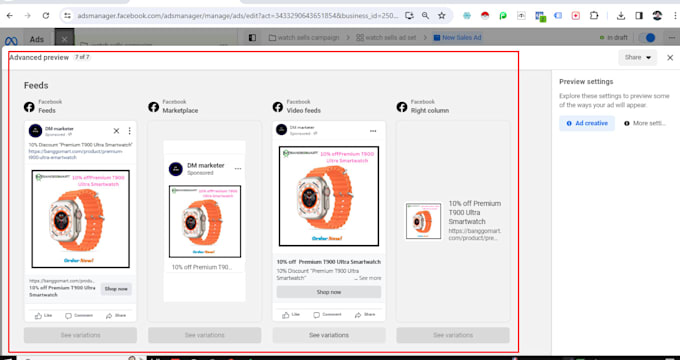Click Share under the Video feeds post
Image resolution: width=680 pixels, height=360 pixels.
click(x=365, y=315)
